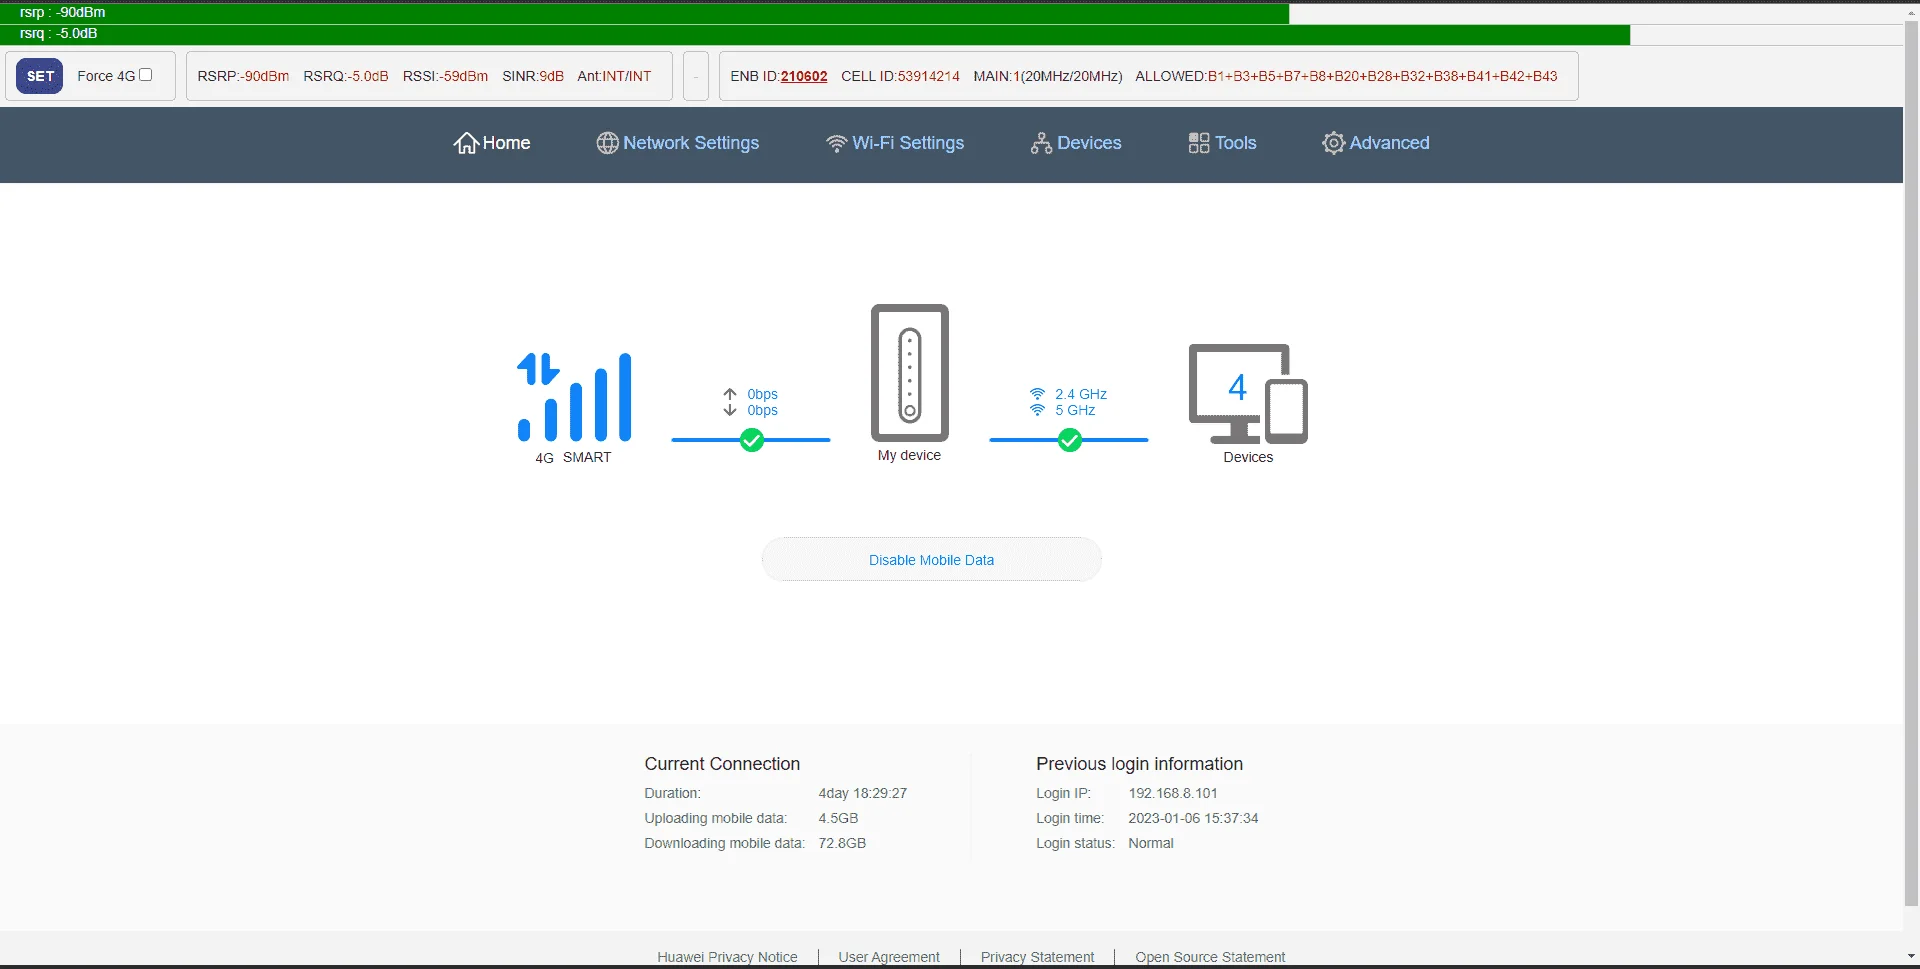Click Uploading mobile data value 4.5GB
Image resolution: width=1920 pixels, height=969 pixels.
(838, 818)
